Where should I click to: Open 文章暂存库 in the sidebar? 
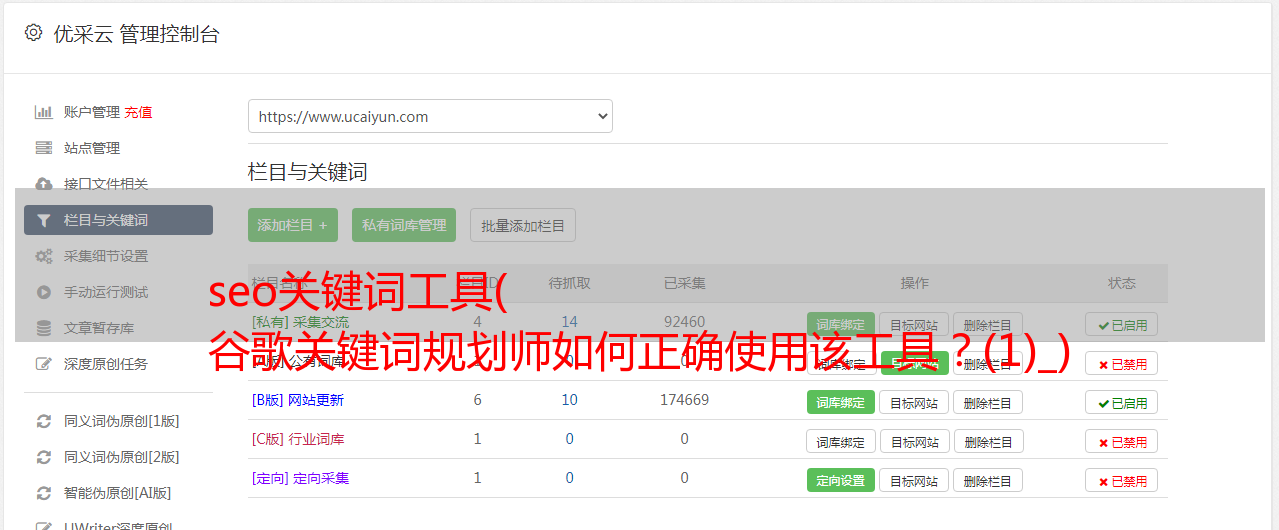(x=99, y=328)
